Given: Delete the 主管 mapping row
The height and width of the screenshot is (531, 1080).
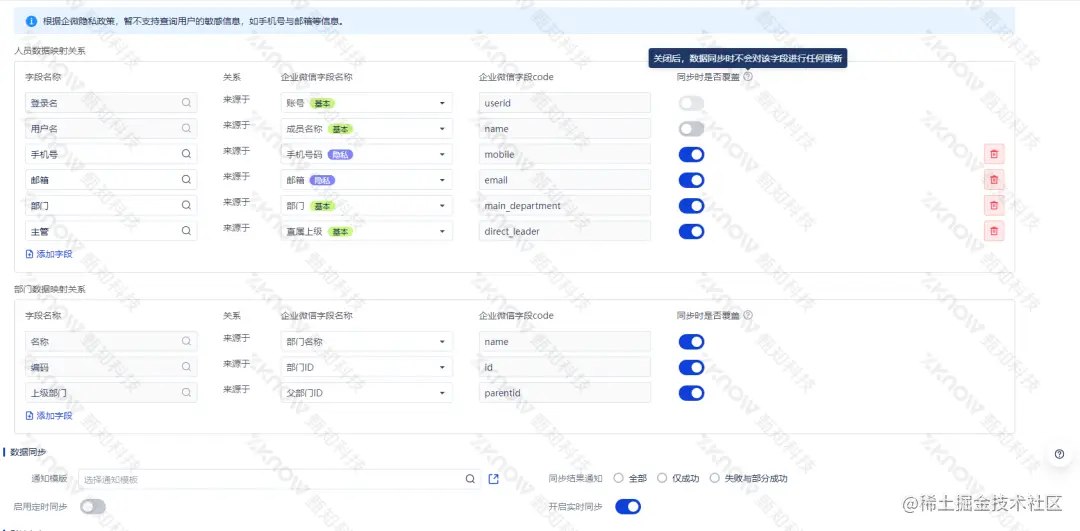Looking at the screenshot, I should coord(994,231).
